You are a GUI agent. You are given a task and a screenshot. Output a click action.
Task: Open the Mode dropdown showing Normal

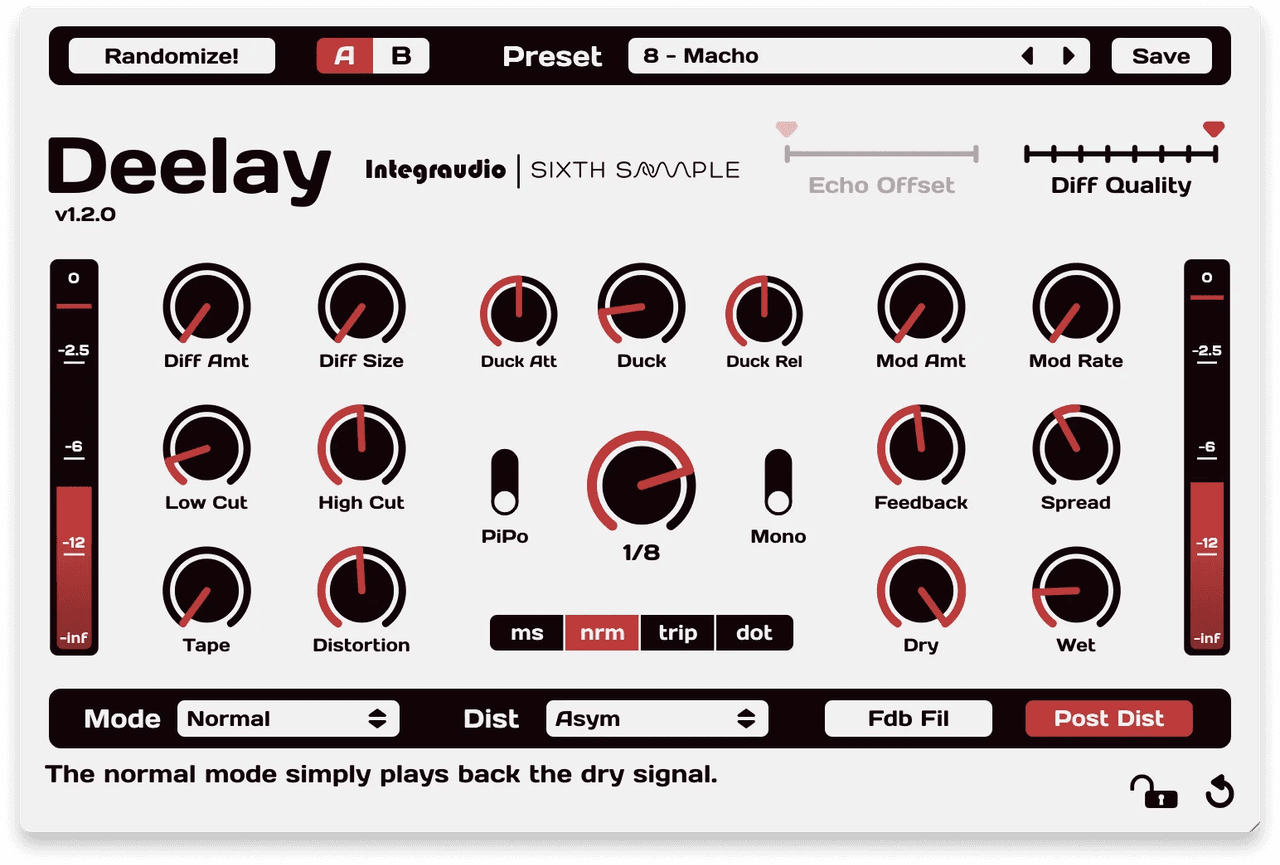(287, 718)
